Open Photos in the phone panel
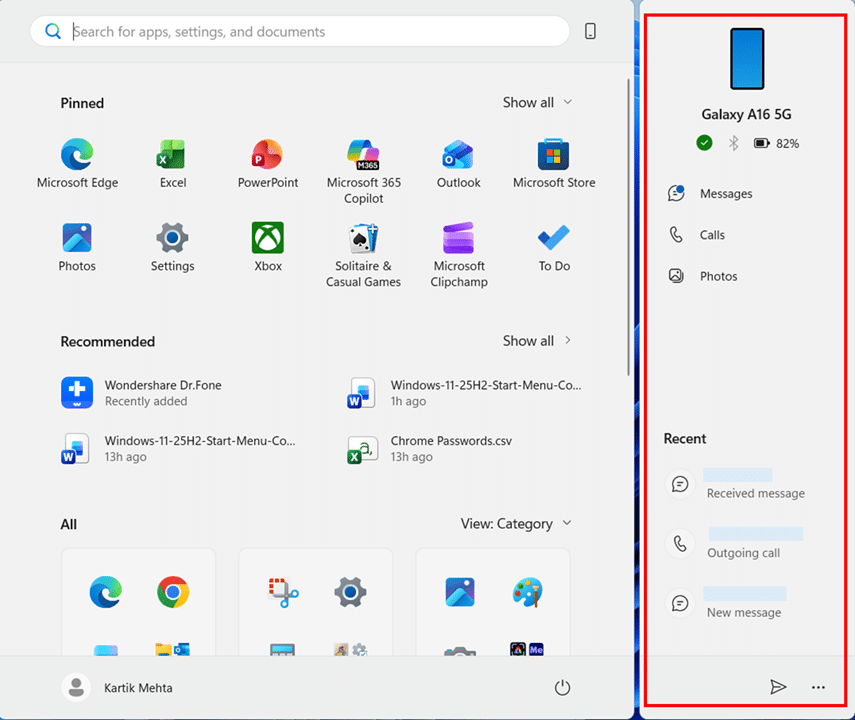855x720 pixels. (x=718, y=276)
